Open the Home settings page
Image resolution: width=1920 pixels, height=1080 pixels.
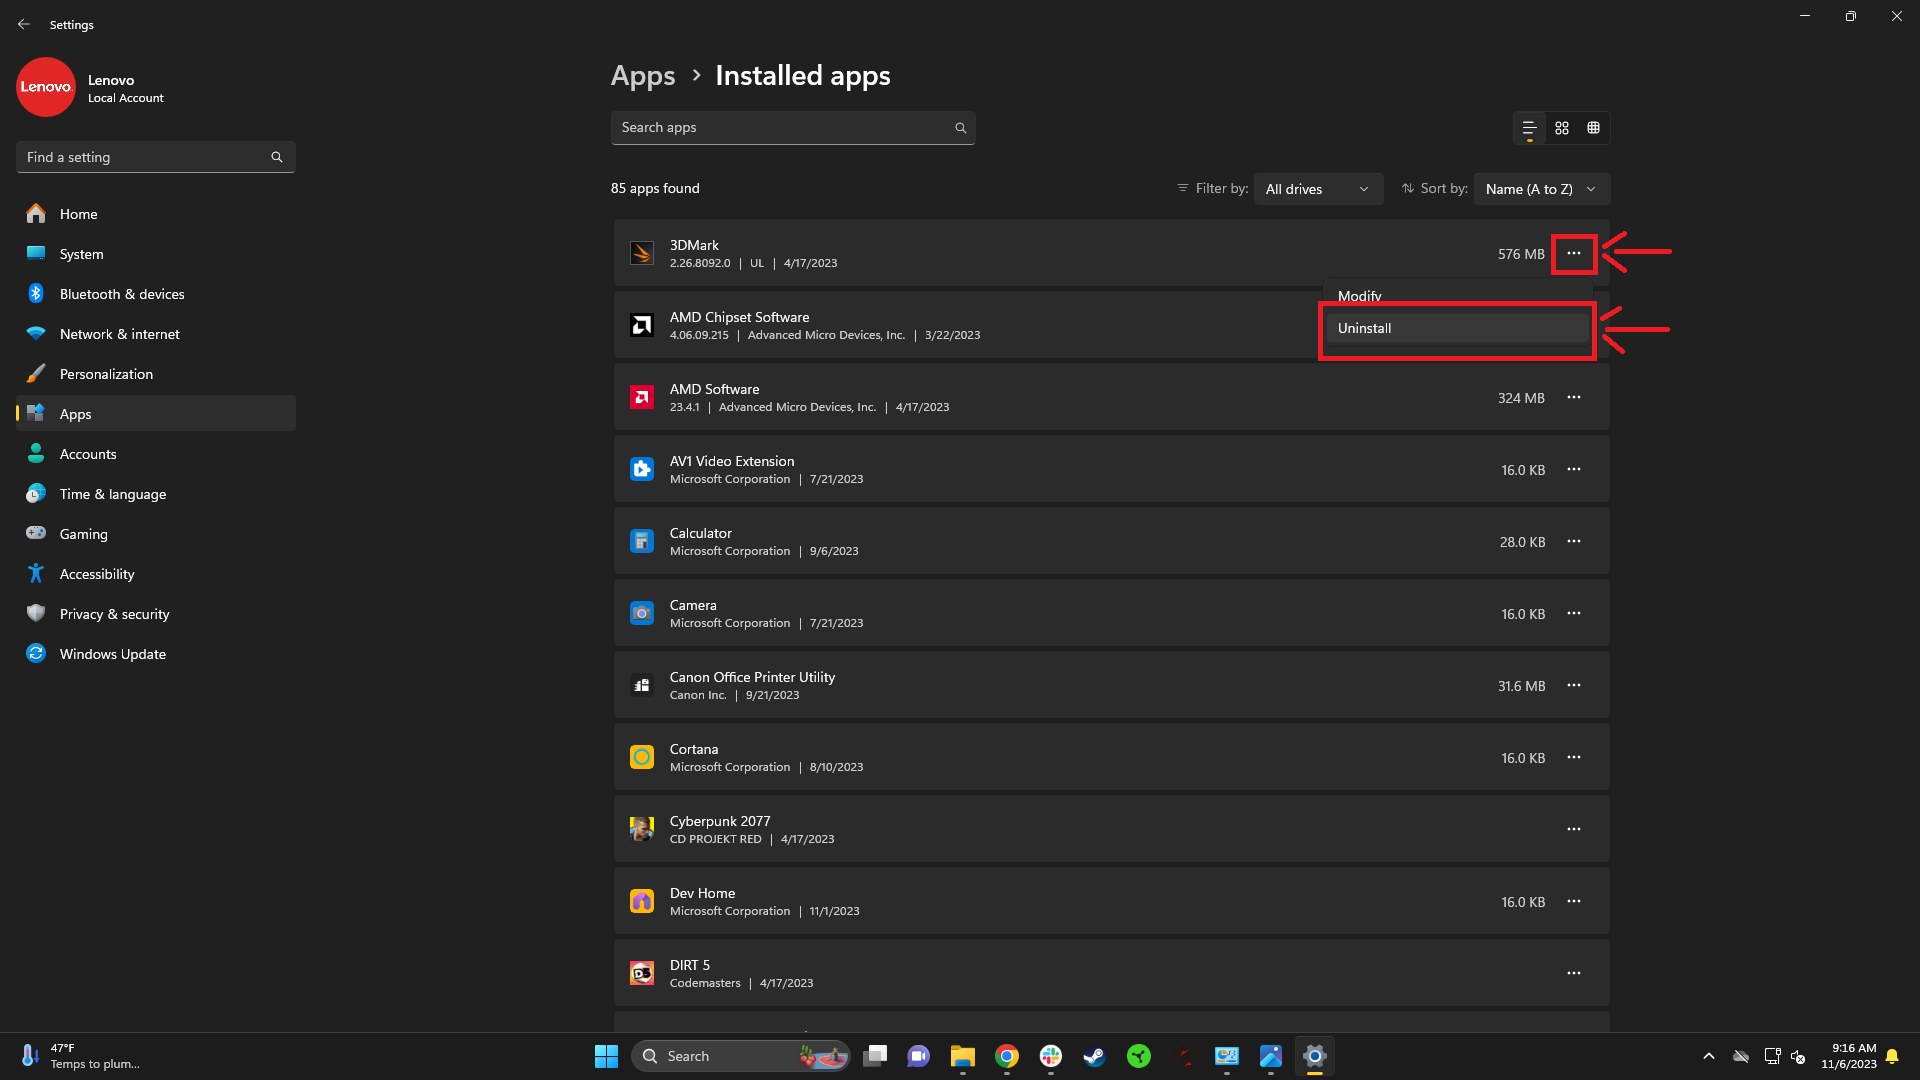[155, 214]
